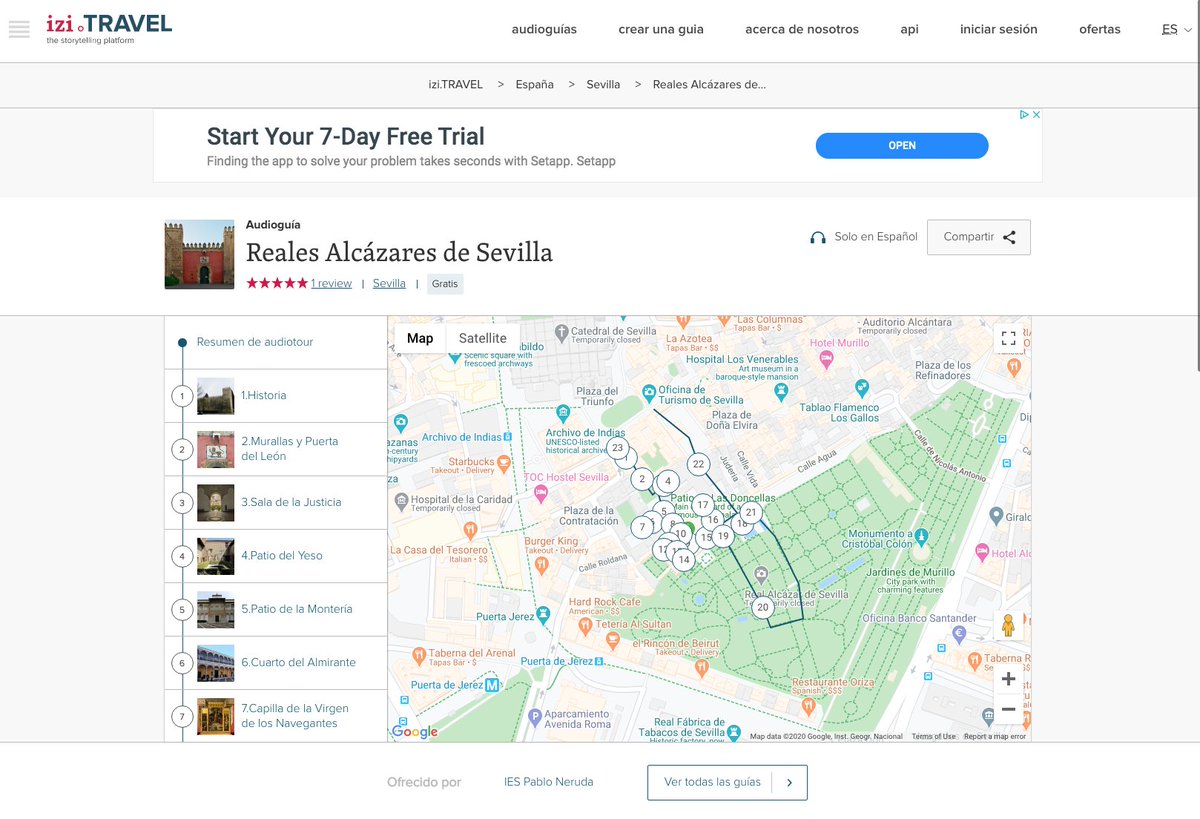Image resolution: width=1200 pixels, height=819 pixels.
Task: Click TOC Hostel Sevilla hotel pin
Action: 540,493
